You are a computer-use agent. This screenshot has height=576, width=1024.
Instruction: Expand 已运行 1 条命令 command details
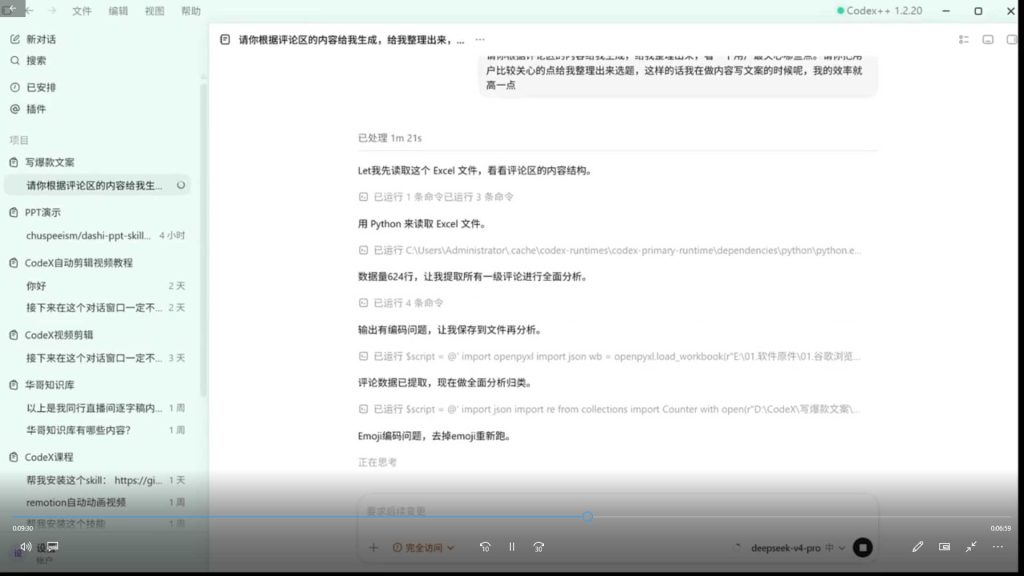click(436, 197)
